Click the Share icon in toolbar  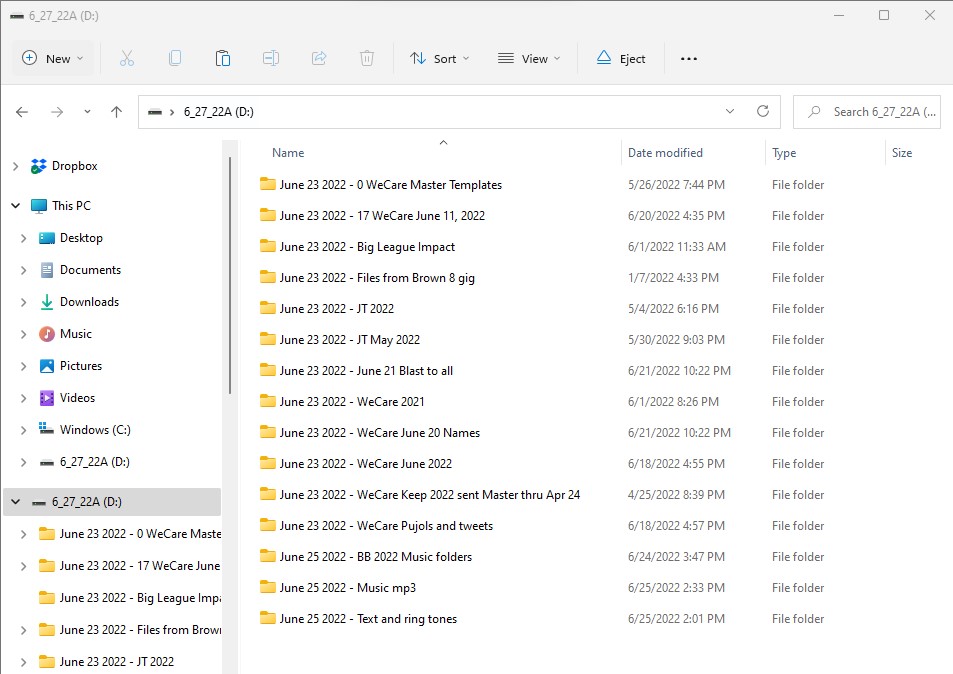click(x=319, y=58)
